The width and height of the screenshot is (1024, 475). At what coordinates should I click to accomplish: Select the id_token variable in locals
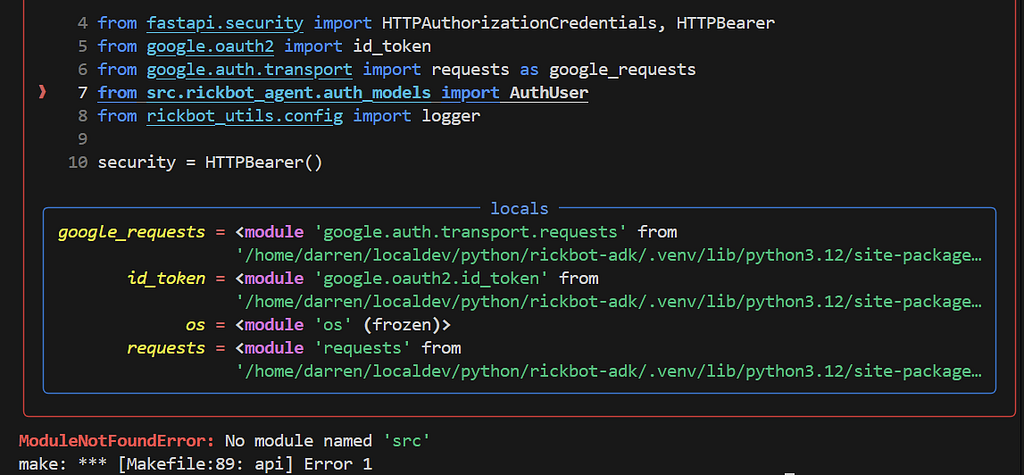click(166, 278)
